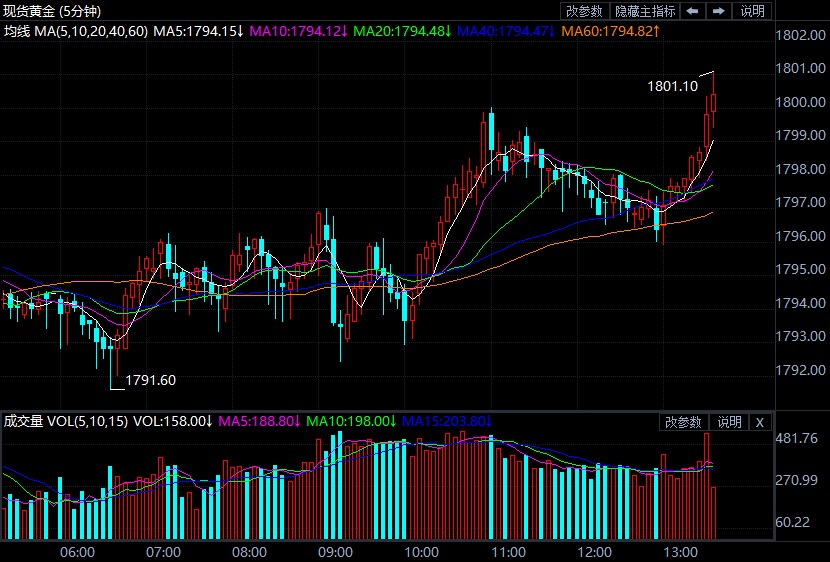
Task: Hide the main indicator via 隐藏主指标
Action: pyautogui.click(x=644, y=12)
